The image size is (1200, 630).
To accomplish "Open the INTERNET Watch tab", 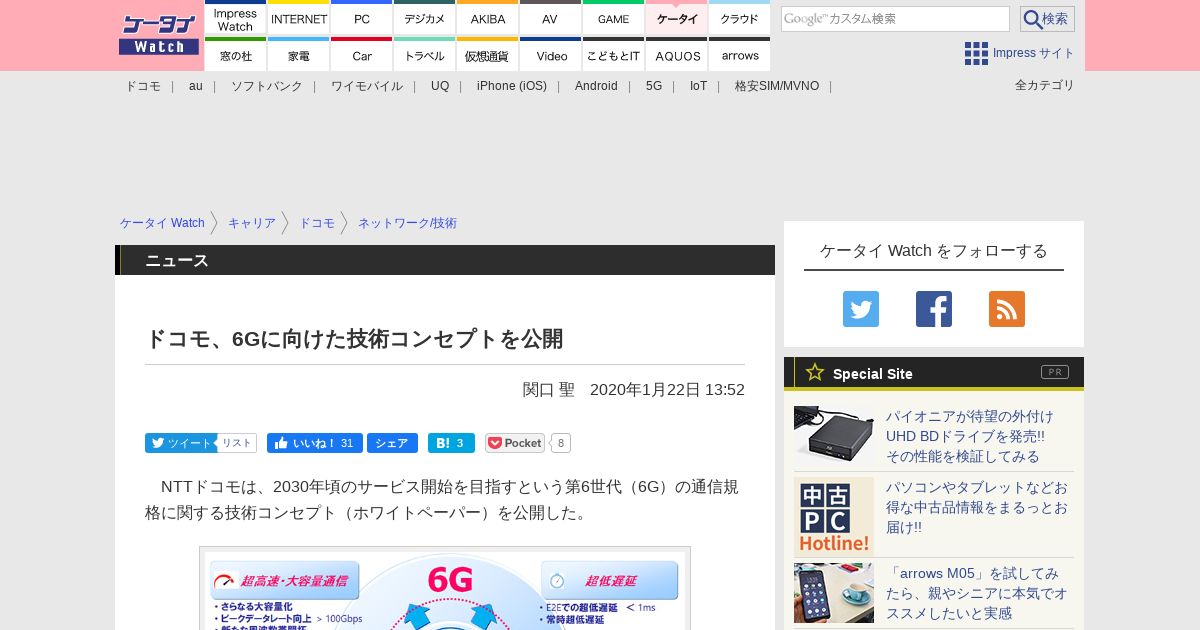I will [298, 19].
